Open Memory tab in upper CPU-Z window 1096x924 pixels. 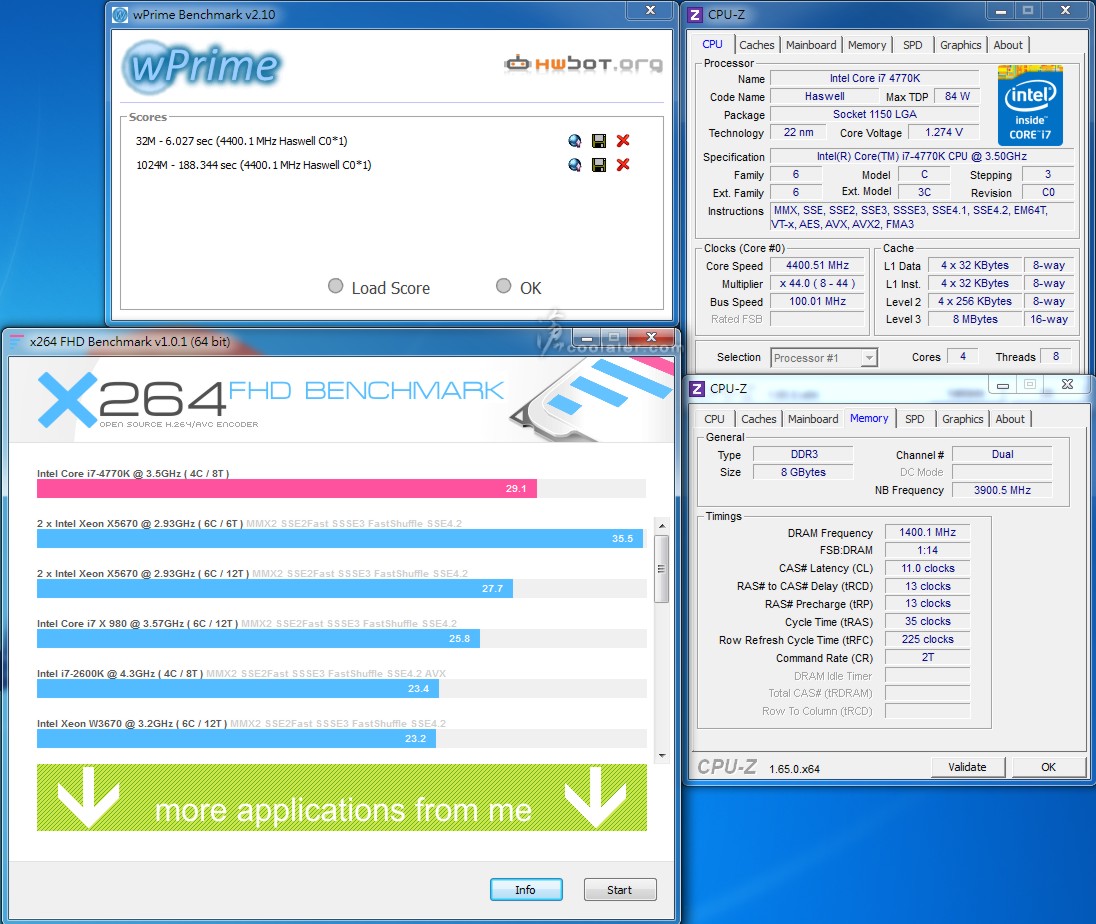[x=867, y=45]
